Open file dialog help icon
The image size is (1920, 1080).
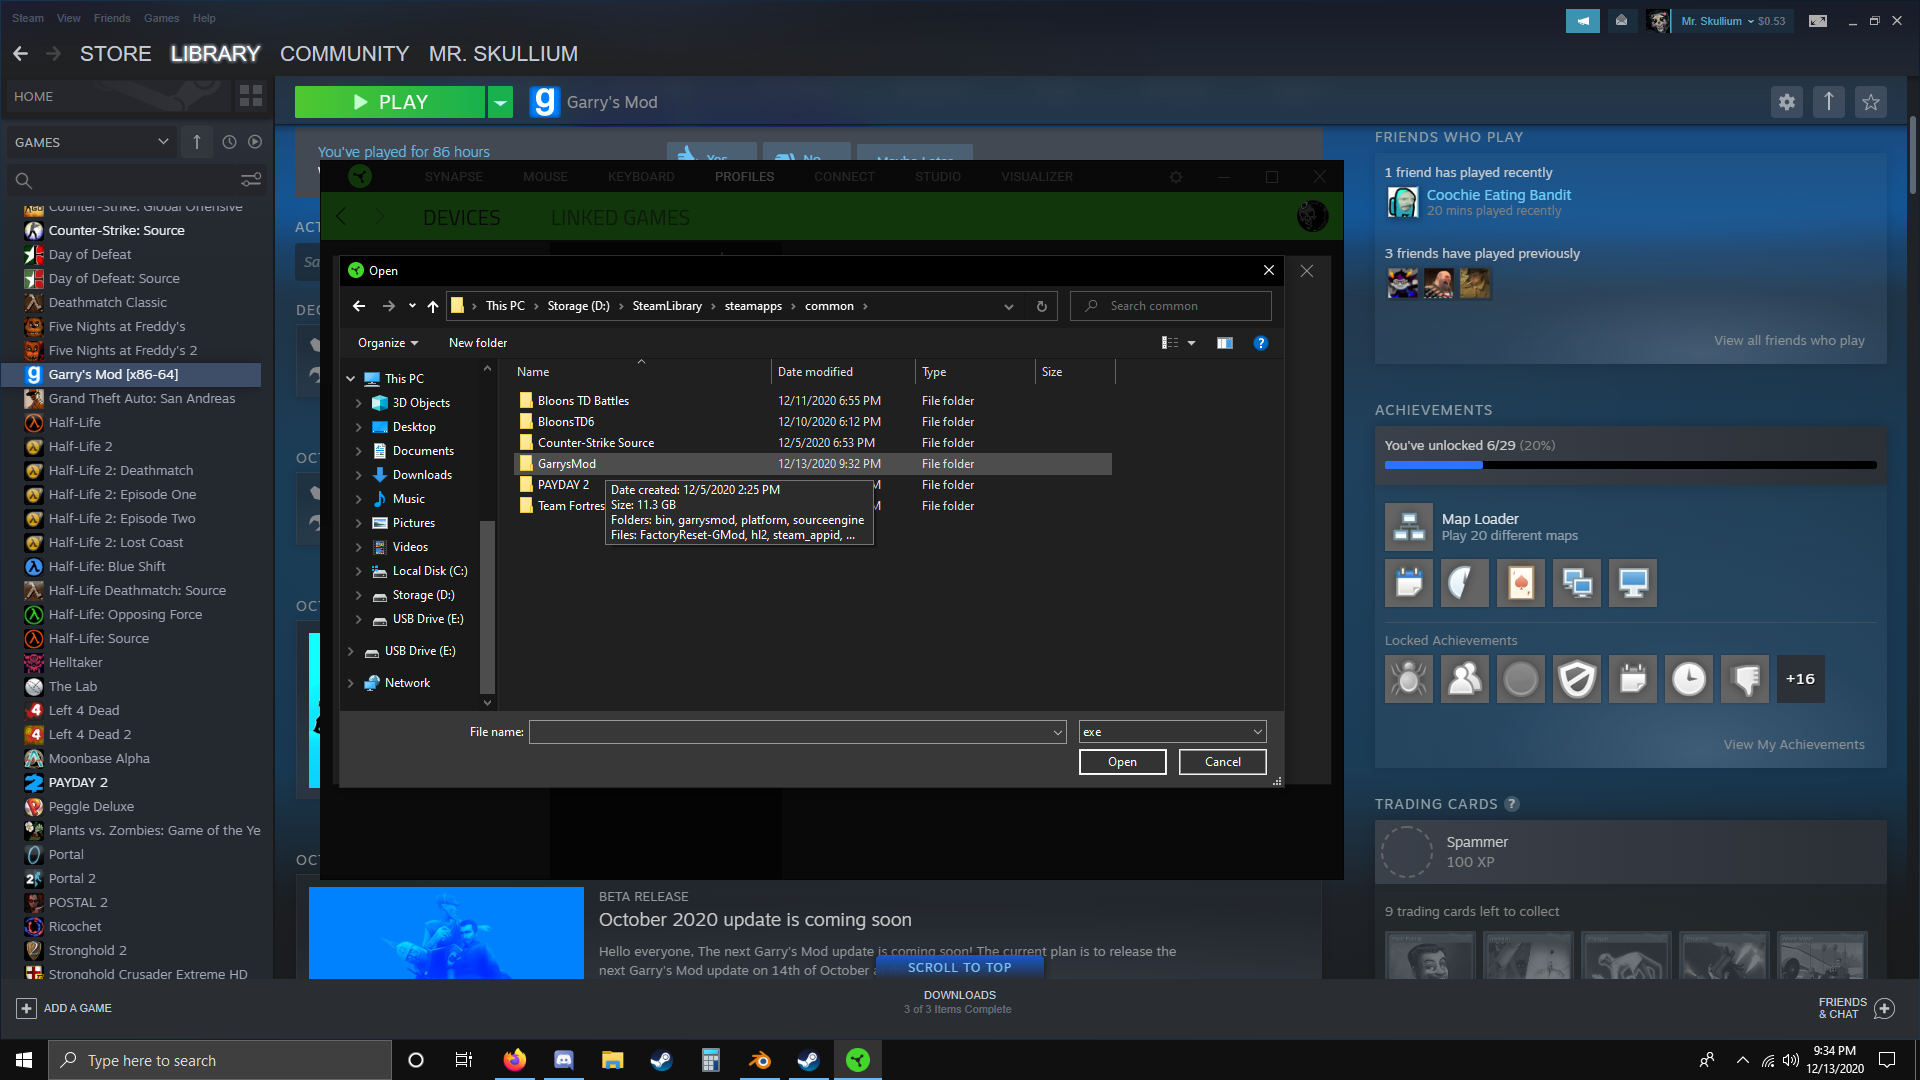point(1261,343)
